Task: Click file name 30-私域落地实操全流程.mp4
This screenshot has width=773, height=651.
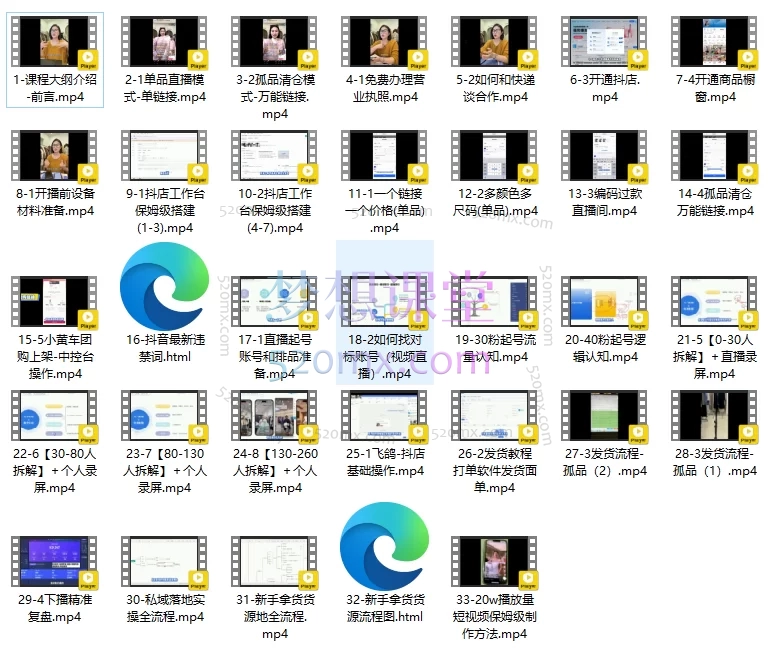Action: (x=165, y=608)
